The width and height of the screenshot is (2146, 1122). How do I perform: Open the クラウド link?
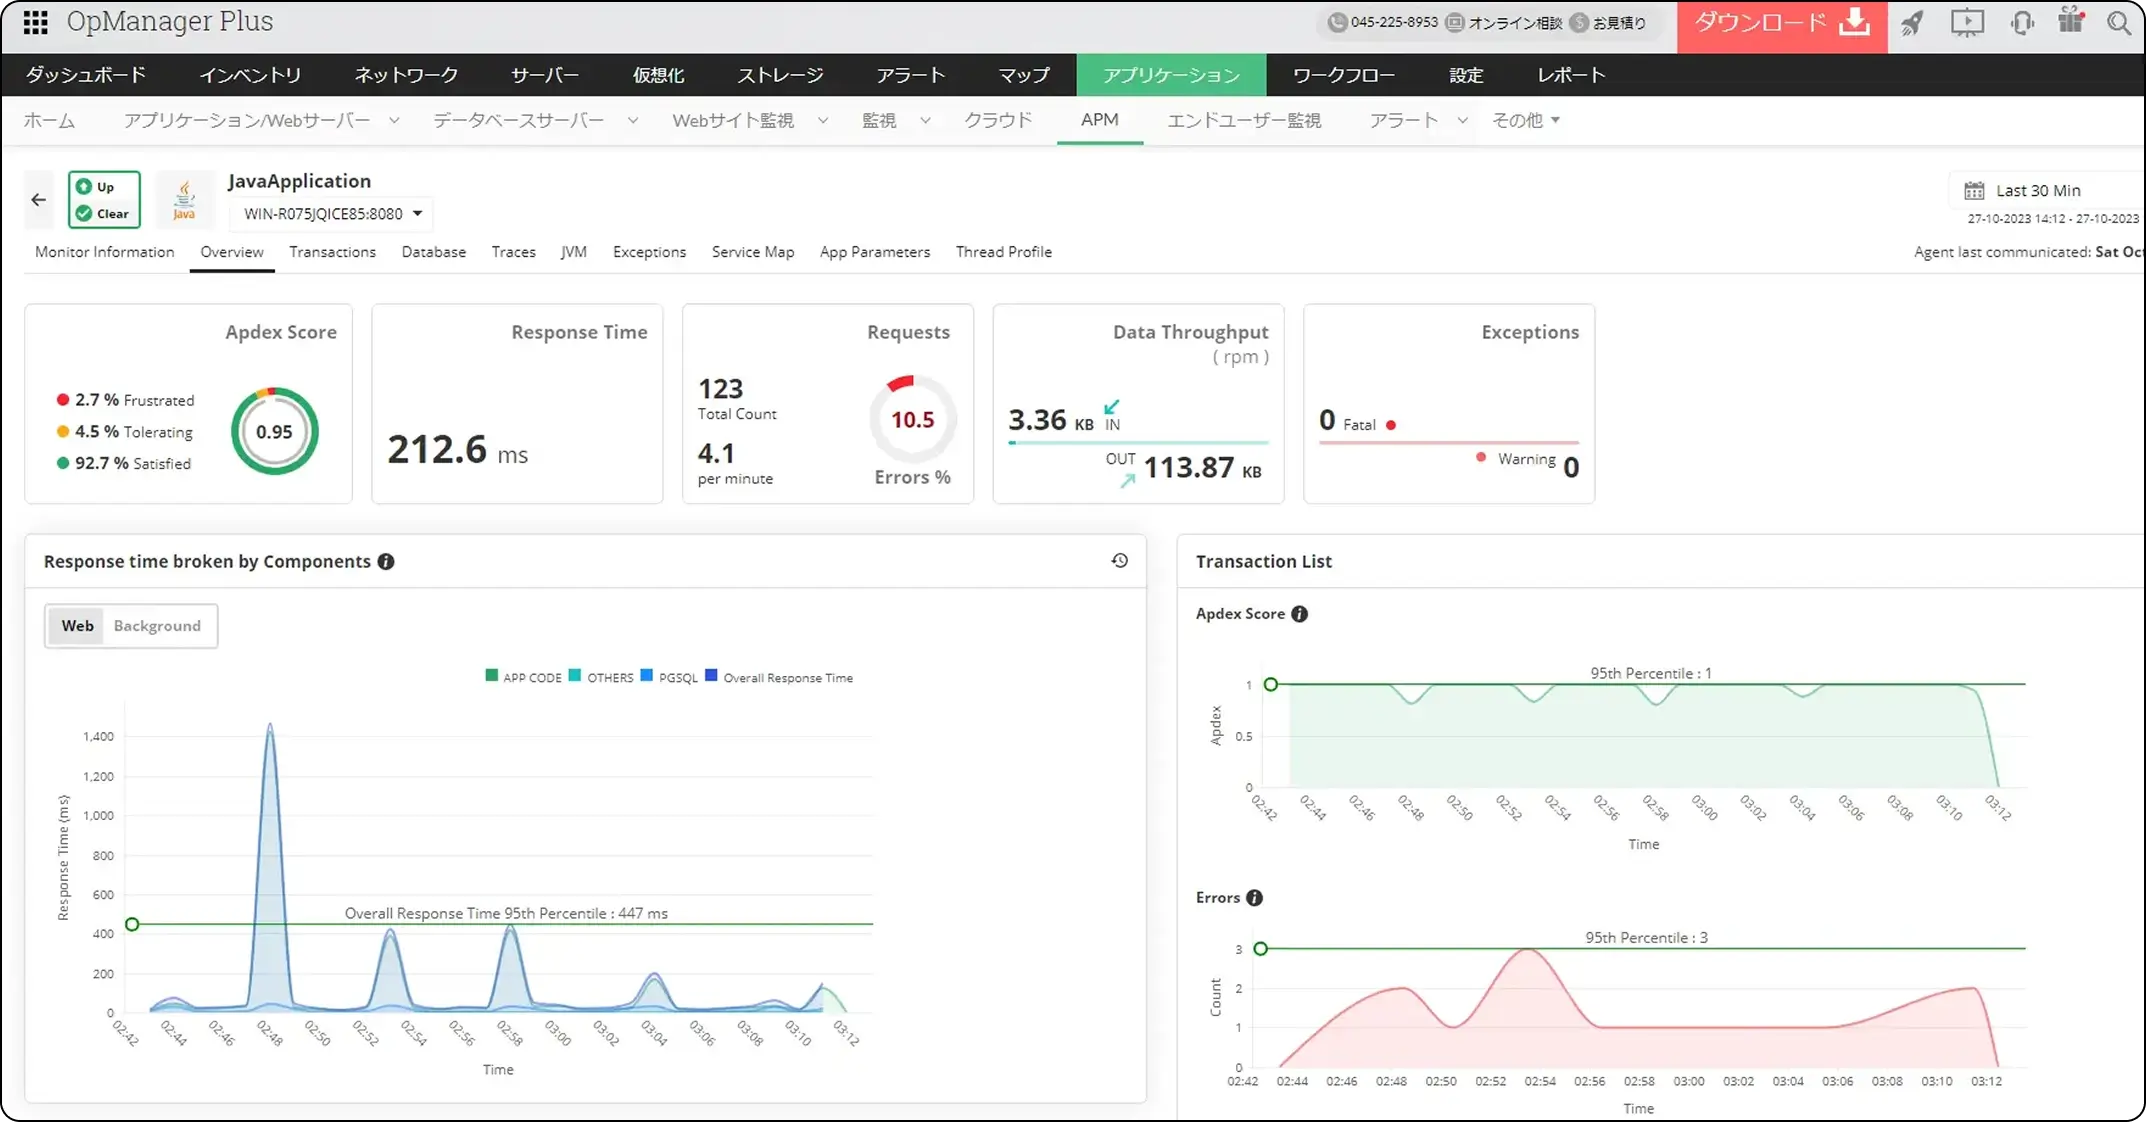(x=998, y=121)
